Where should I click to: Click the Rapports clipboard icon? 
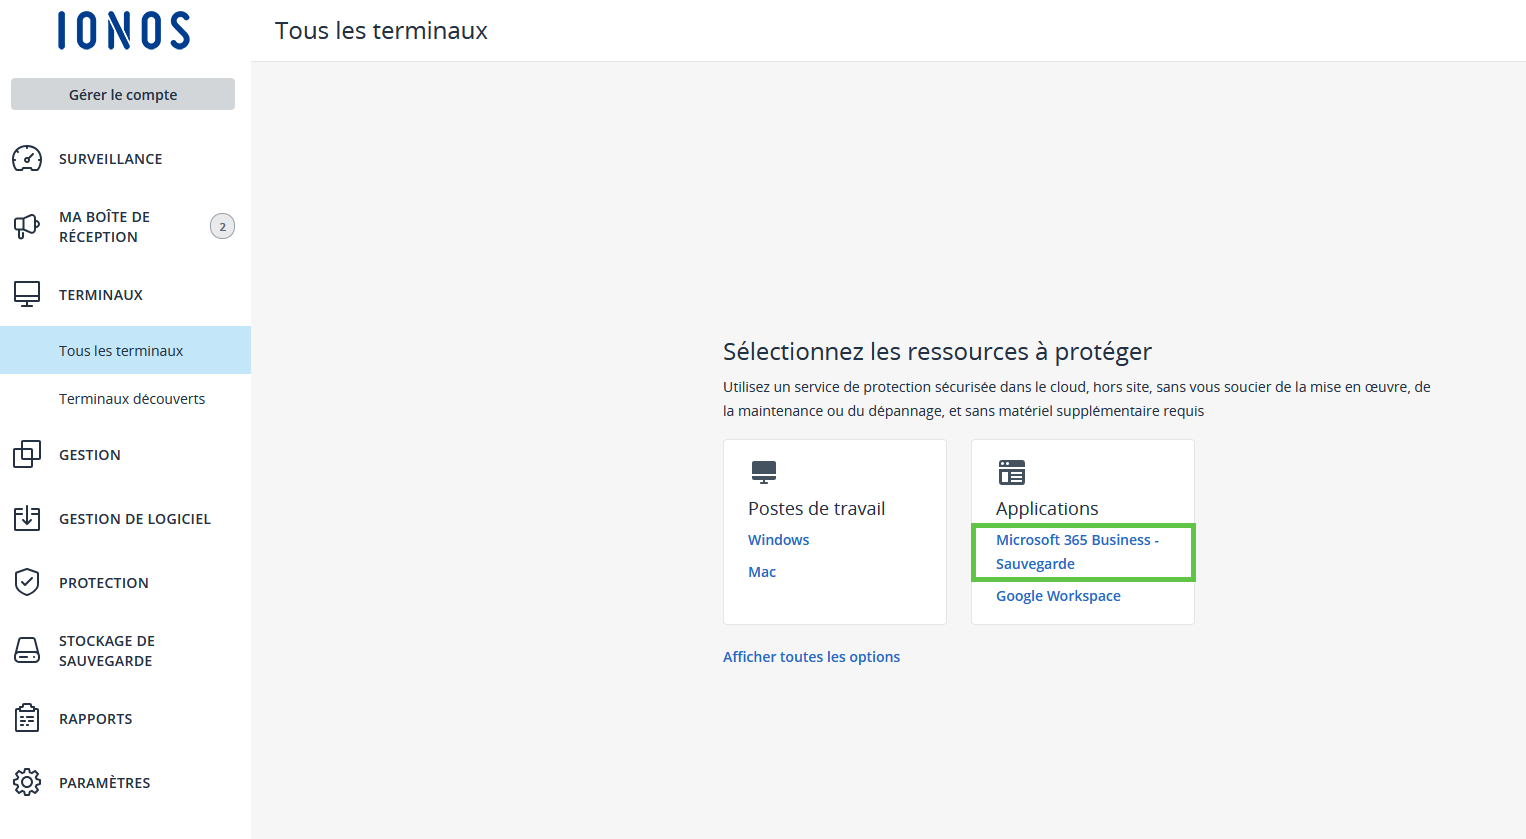(x=27, y=718)
